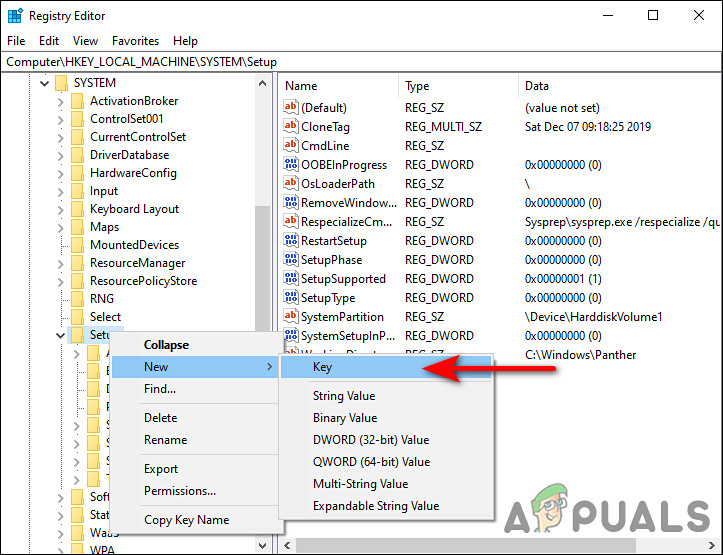723x555 pixels.
Task: Click the SystemSetupInP... DWORD icon
Action: coord(290,335)
